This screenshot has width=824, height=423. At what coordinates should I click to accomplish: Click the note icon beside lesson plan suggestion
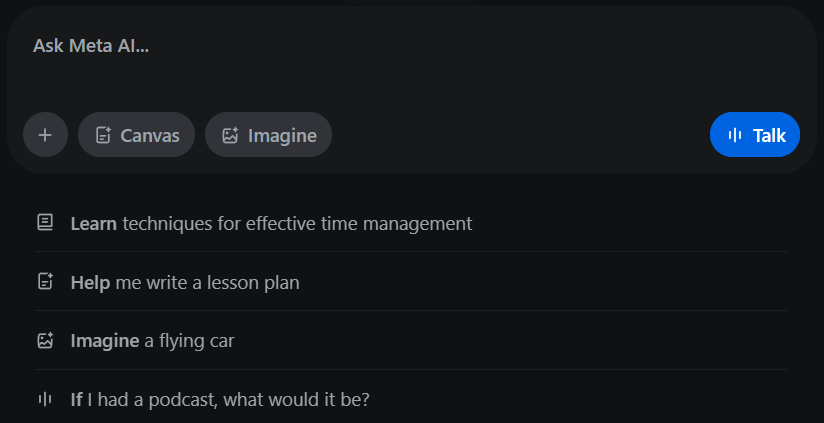coord(45,282)
